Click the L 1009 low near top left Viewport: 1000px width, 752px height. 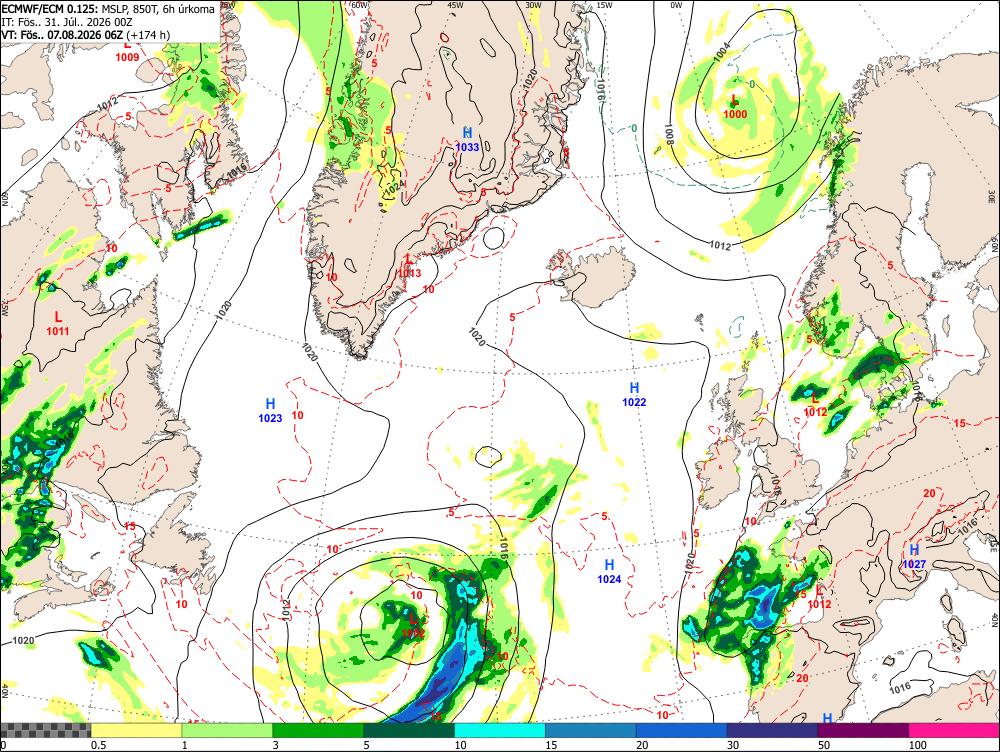tap(128, 51)
